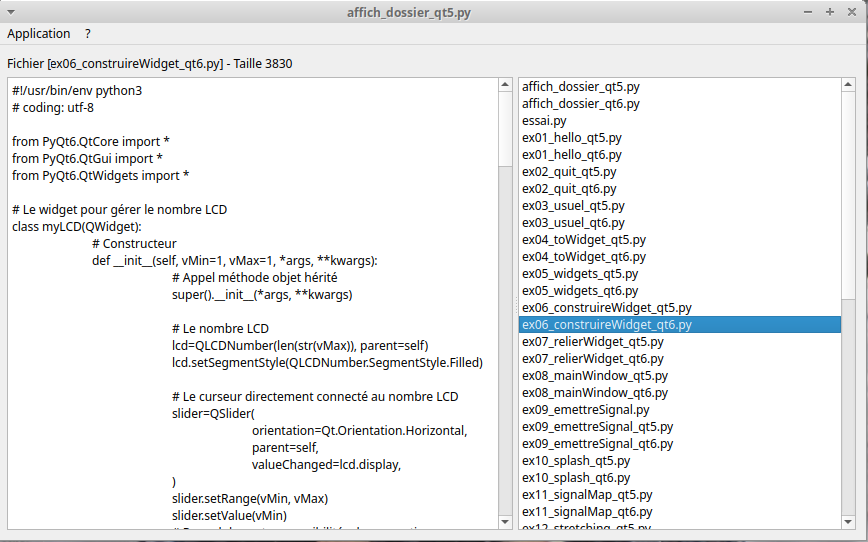Image resolution: width=868 pixels, height=542 pixels.
Task: Click the code pane vertical scrollbar handle
Action: (x=505, y=130)
